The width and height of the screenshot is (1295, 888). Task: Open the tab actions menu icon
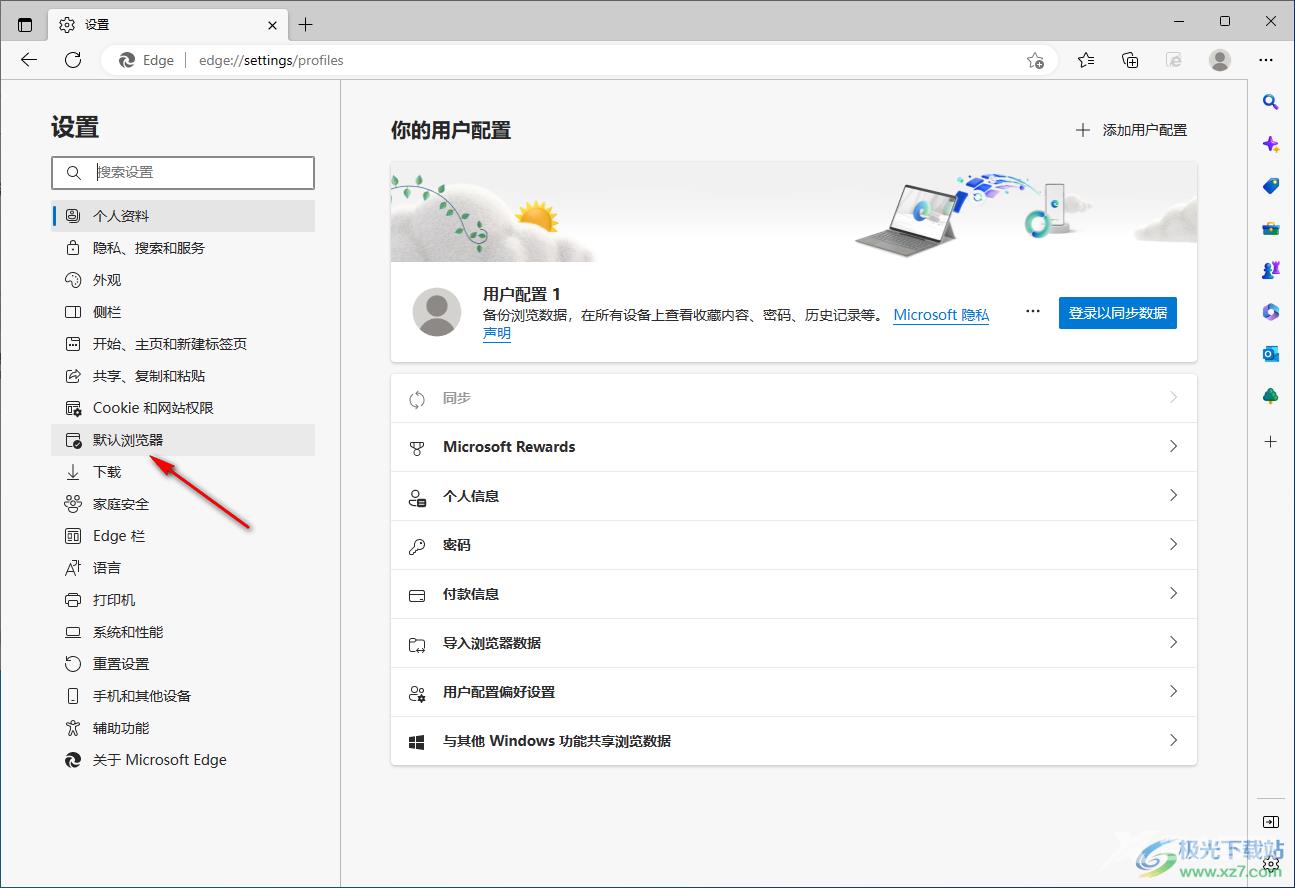pyautogui.click(x=25, y=24)
